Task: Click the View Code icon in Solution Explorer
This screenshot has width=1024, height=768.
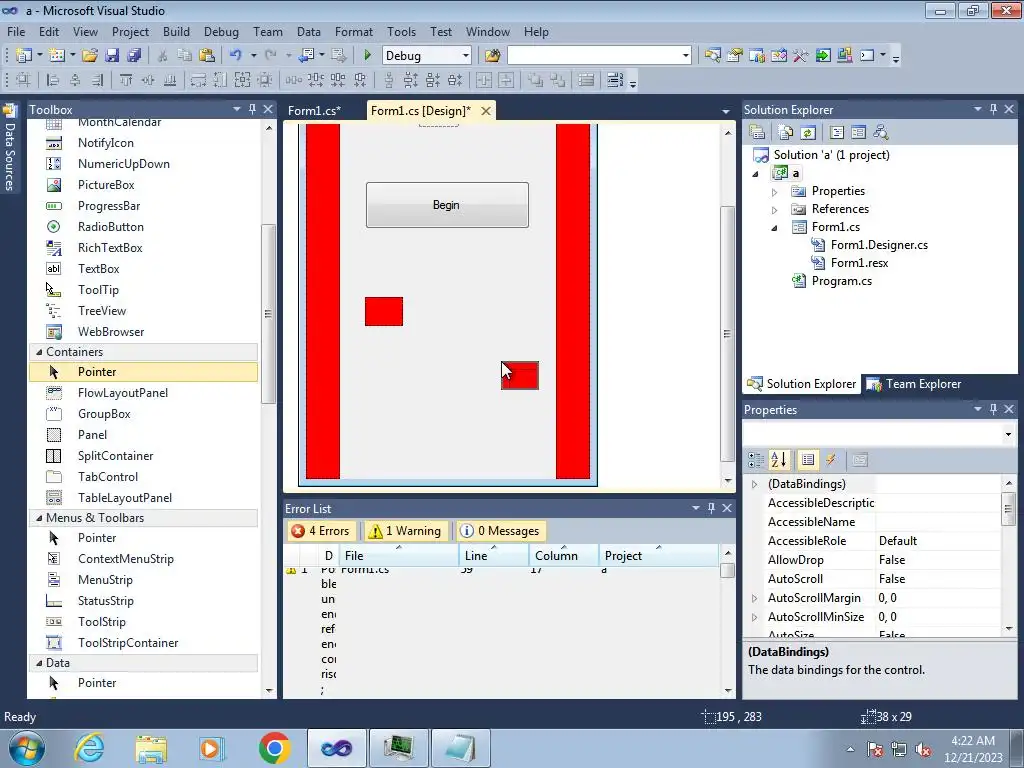Action: [837, 133]
